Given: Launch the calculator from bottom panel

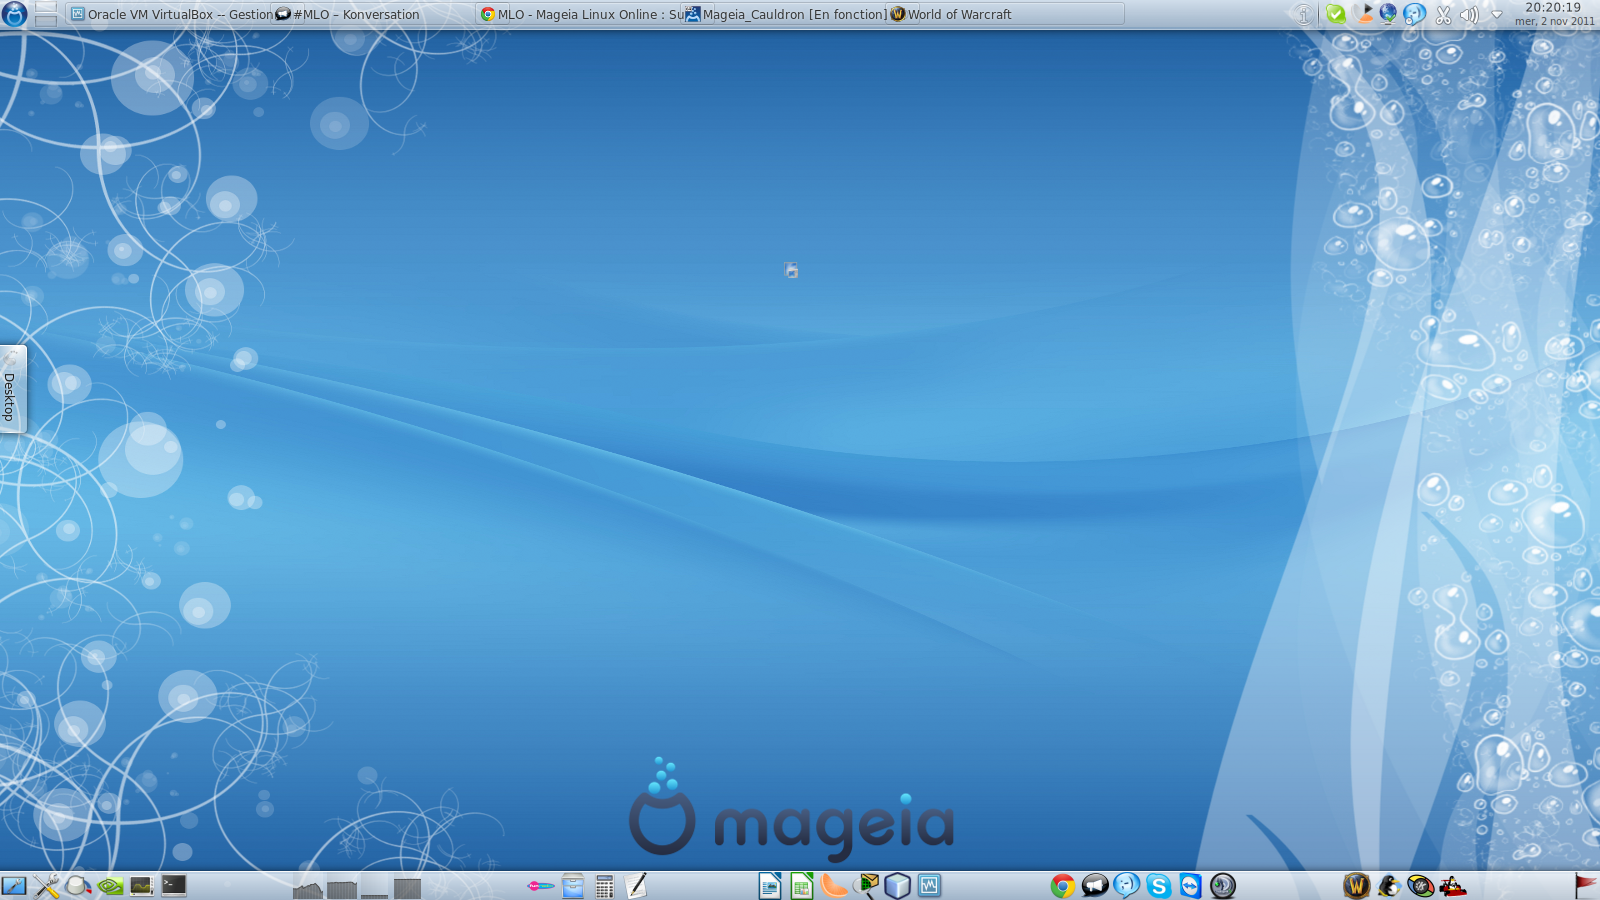Looking at the screenshot, I should [x=604, y=885].
